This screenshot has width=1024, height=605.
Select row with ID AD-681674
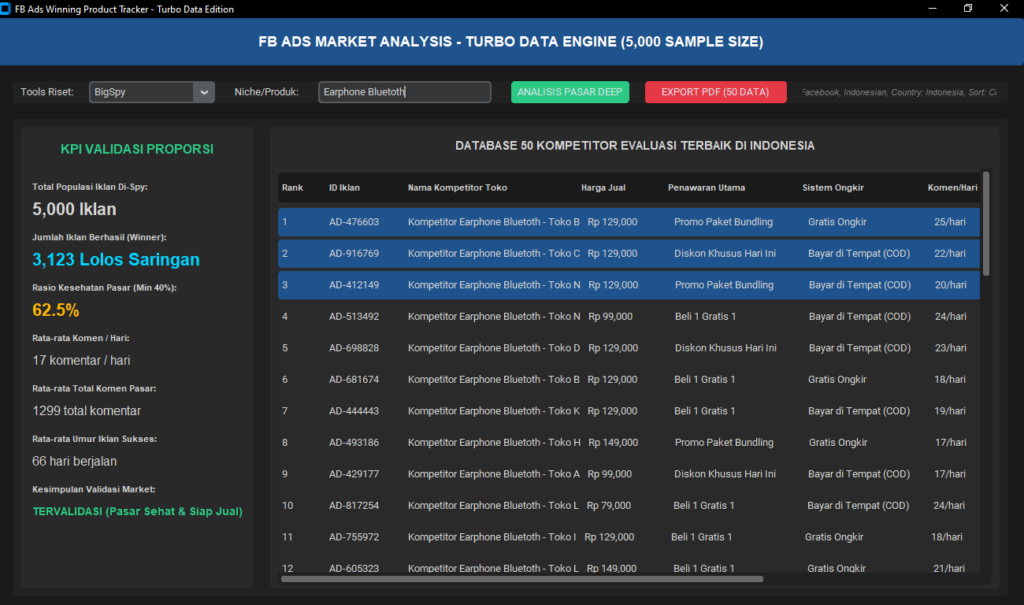click(629, 380)
